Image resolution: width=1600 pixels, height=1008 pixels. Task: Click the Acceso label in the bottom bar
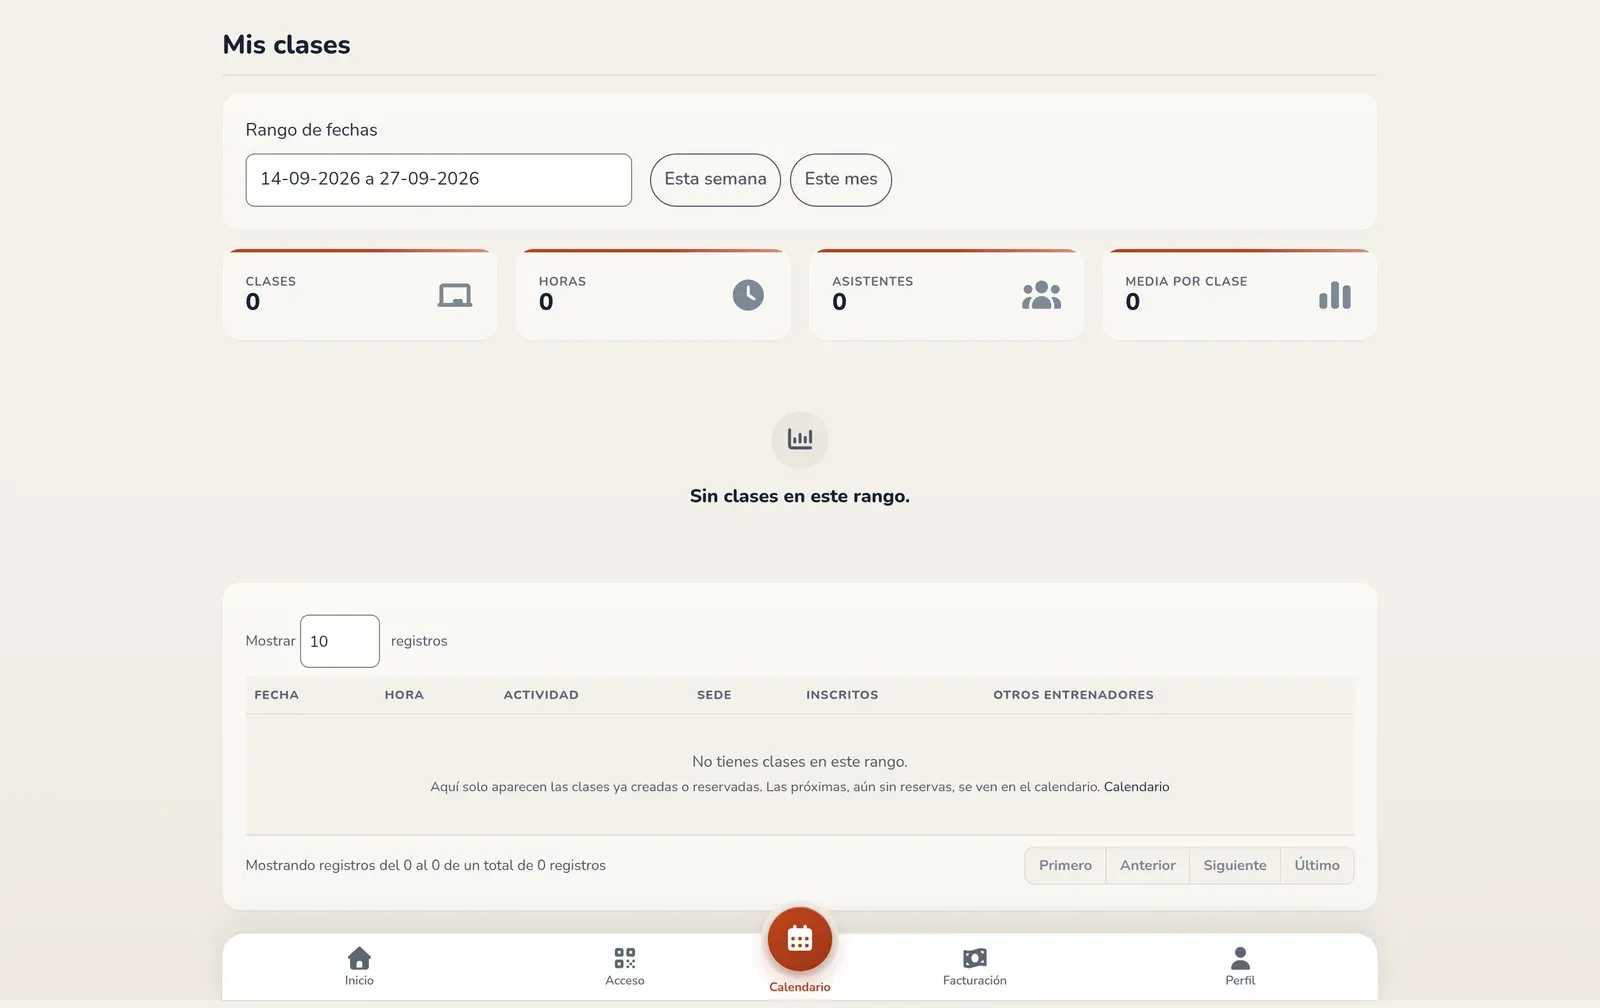625,981
